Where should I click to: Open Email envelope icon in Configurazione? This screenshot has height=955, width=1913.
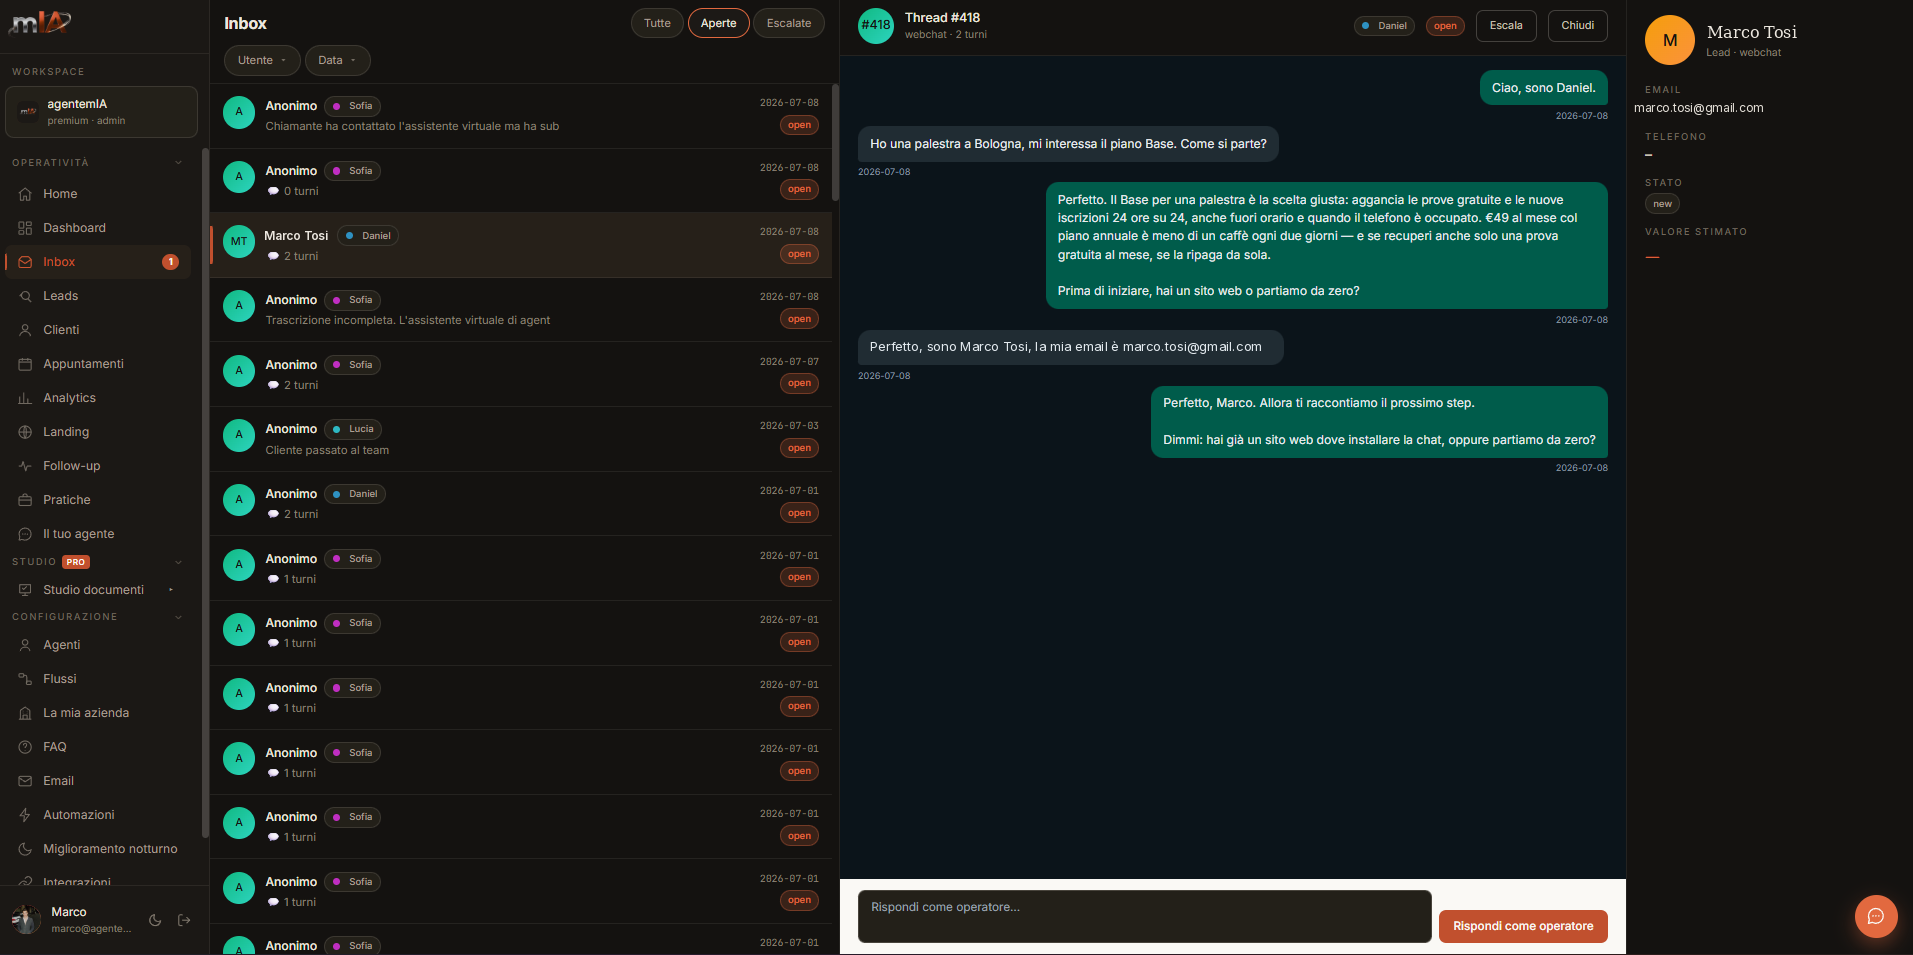point(25,781)
